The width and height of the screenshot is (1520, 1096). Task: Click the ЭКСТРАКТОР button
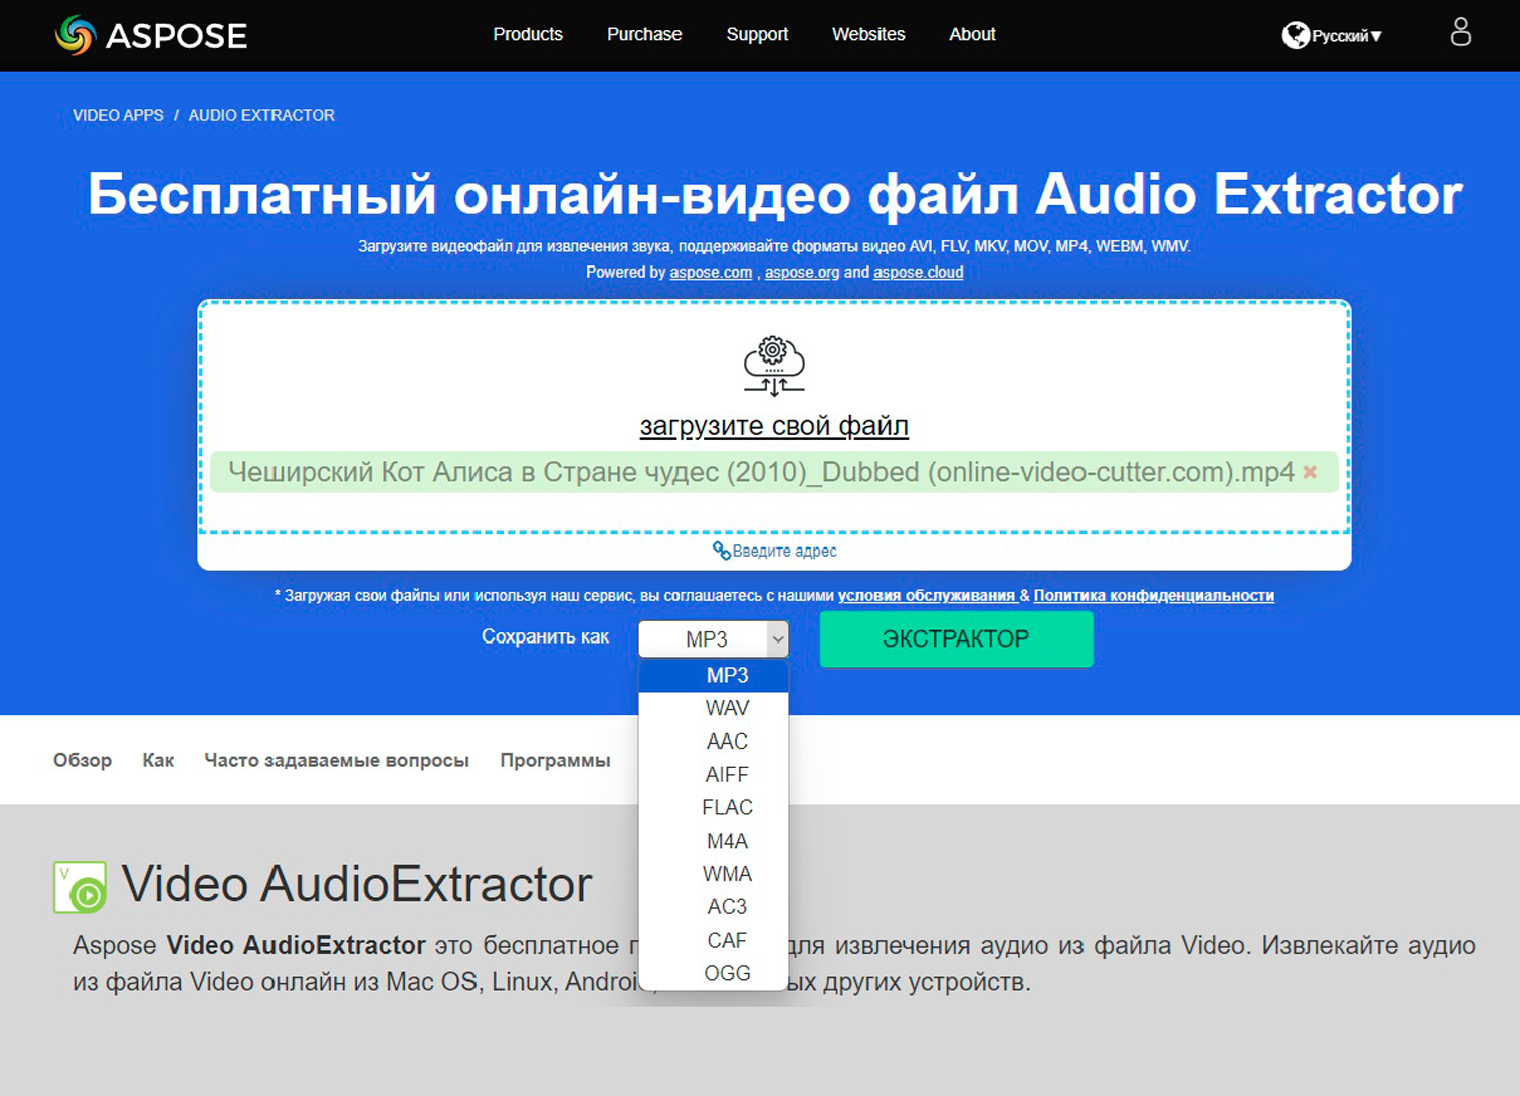click(956, 639)
